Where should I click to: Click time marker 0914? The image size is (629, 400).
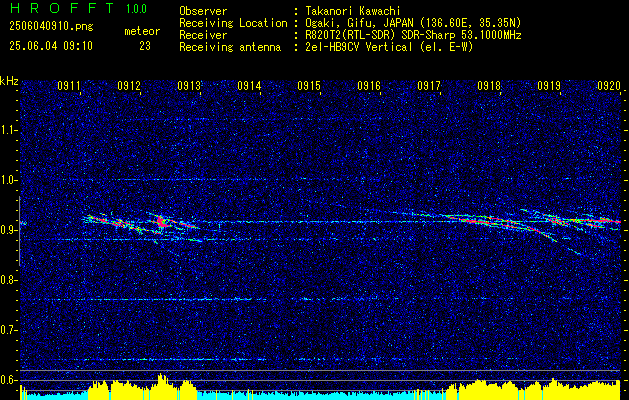click(x=249, y=85)
